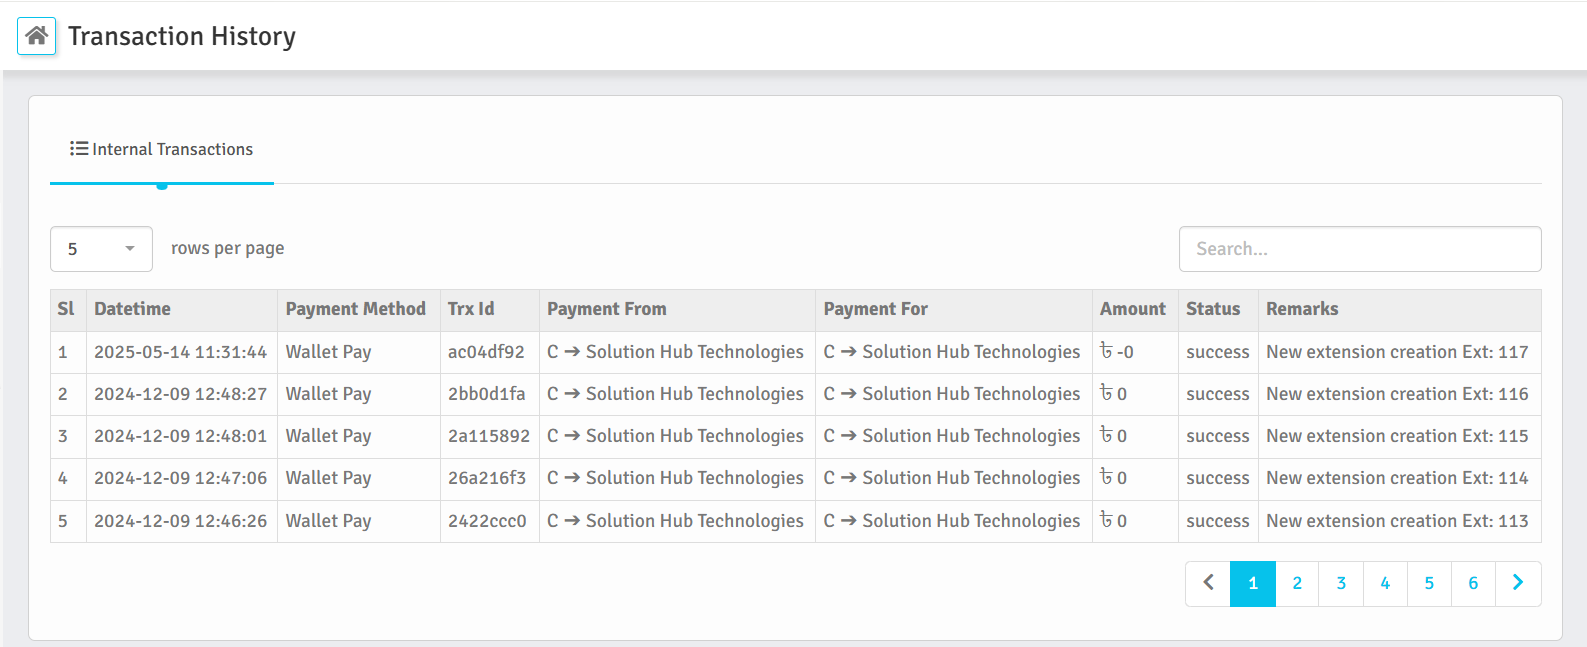Click transaction id 2a115892
1587x647 pixels.
(x=489, y=436)
